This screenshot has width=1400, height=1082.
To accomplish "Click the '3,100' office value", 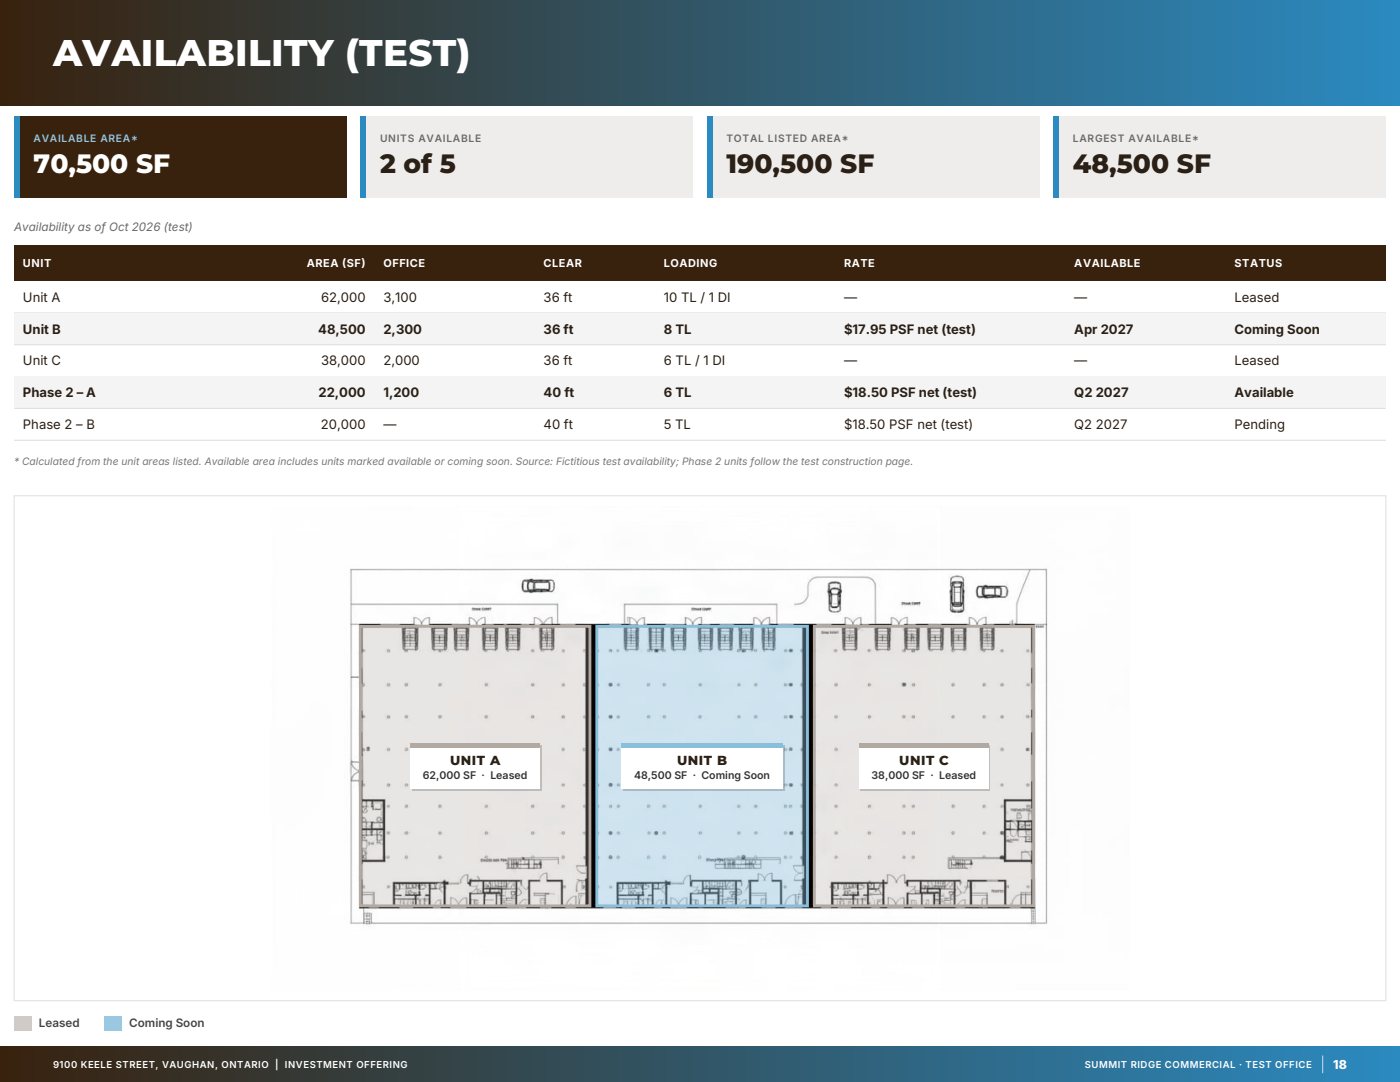I will point(400,297).
